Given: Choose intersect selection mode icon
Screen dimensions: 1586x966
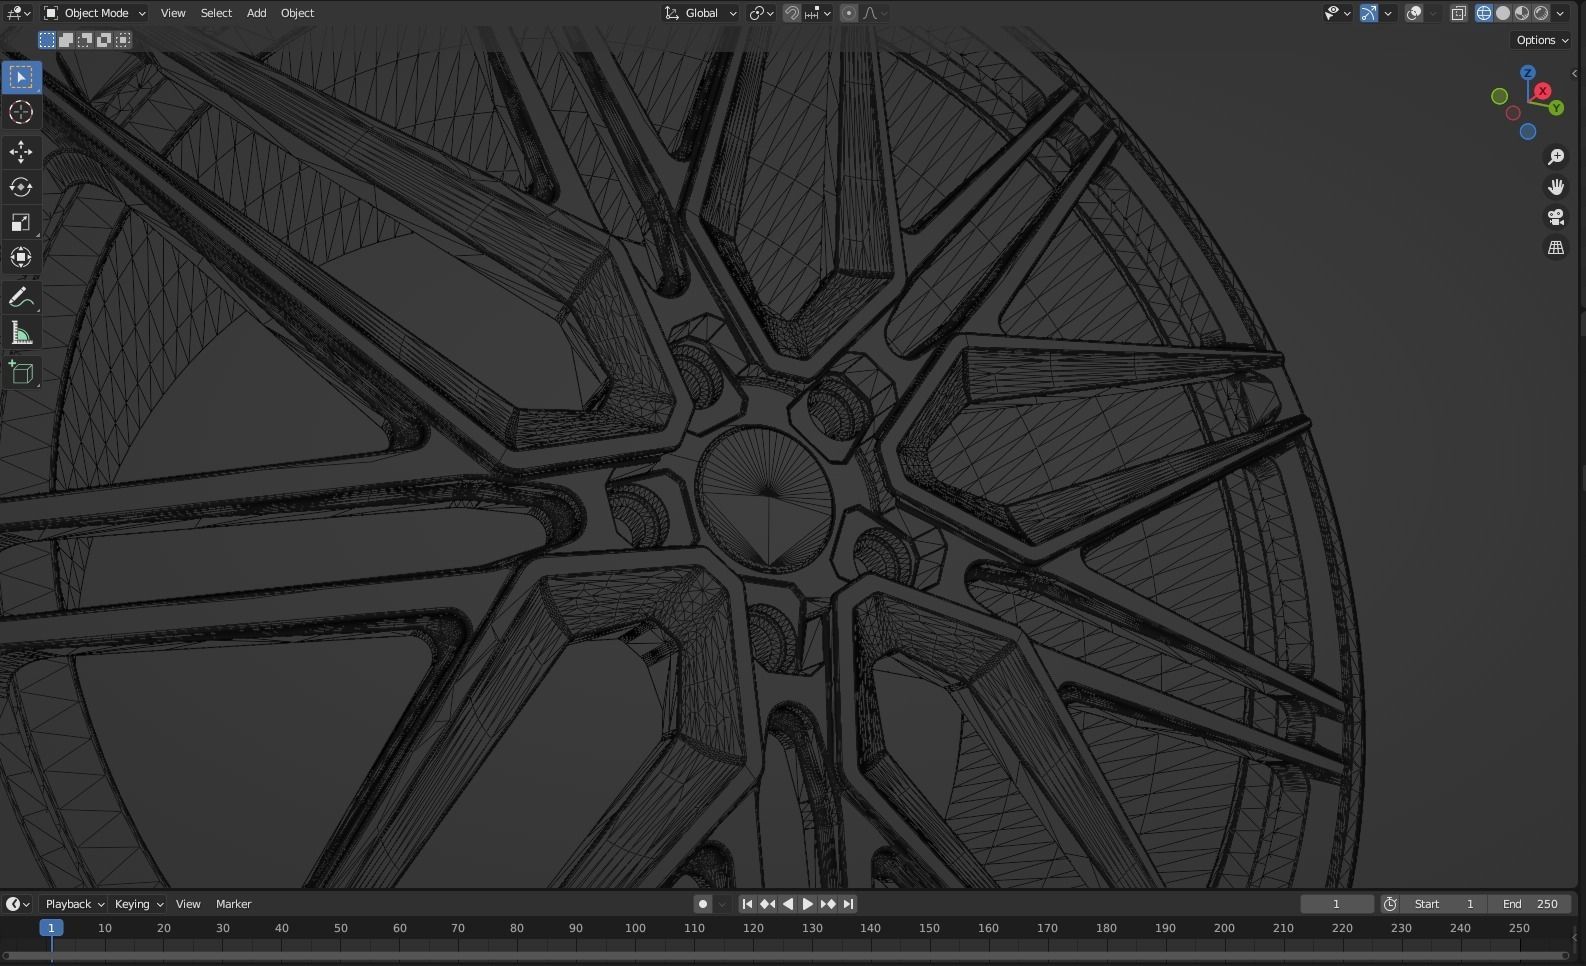Looking at the screenshot, I should (x=123, y=40).
